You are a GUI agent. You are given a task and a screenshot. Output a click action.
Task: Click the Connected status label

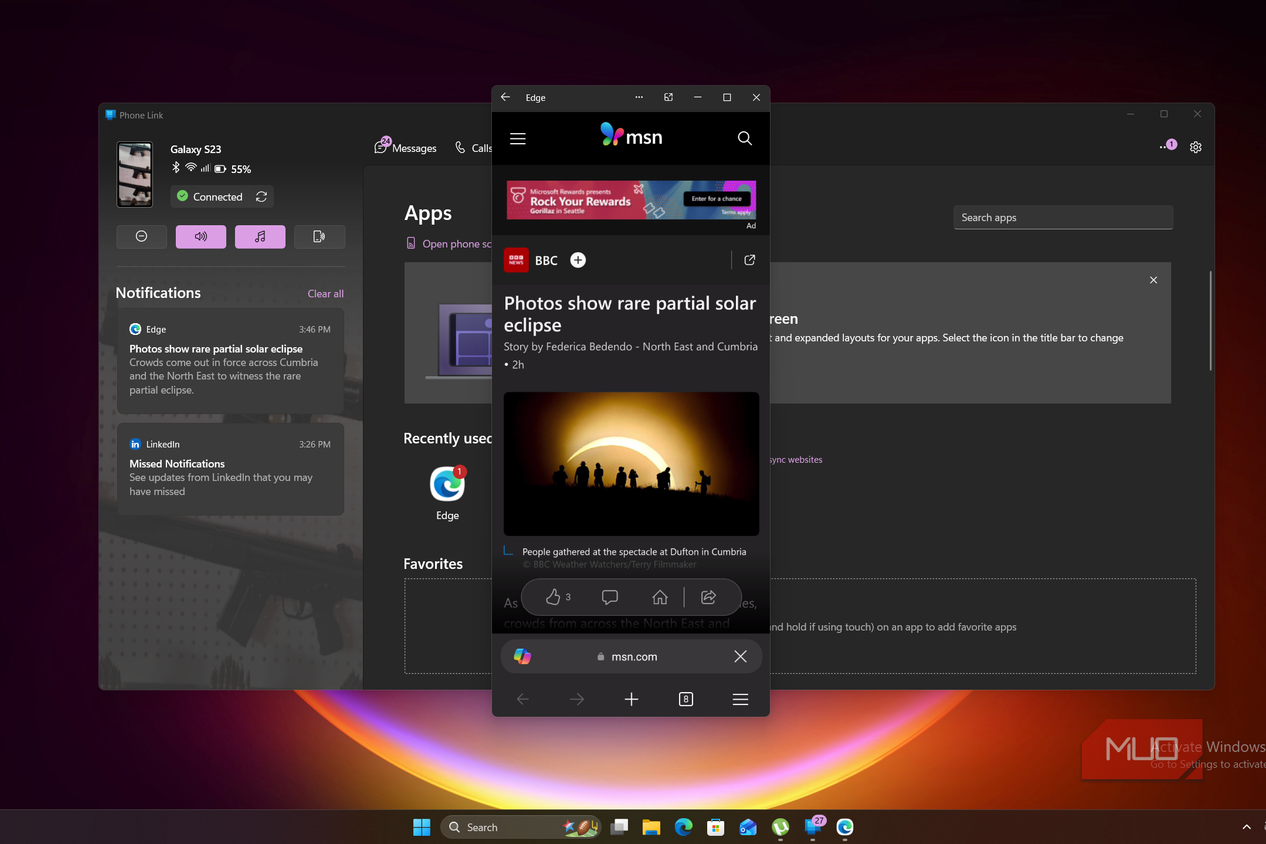(218, 197)
